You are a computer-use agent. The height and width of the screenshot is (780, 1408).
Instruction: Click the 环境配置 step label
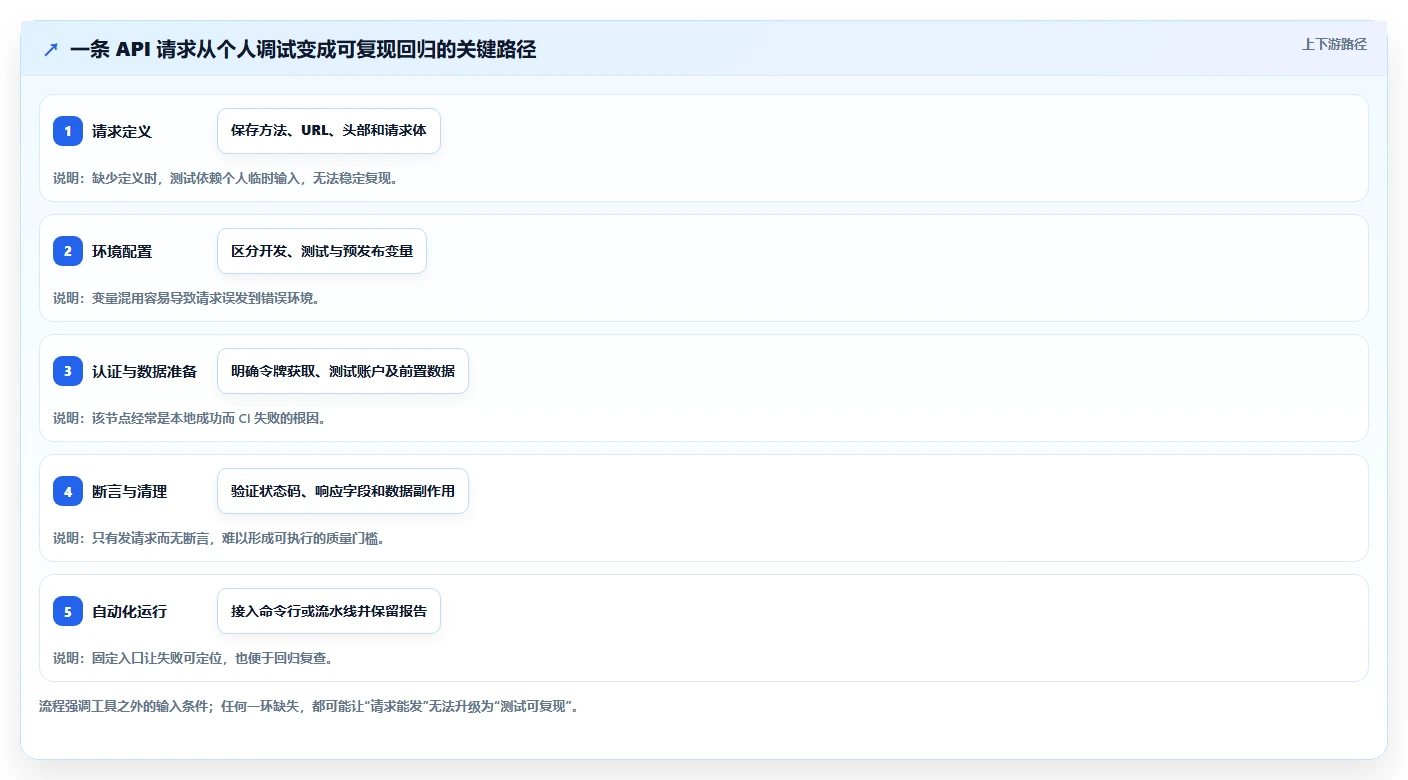coord(122,251)
